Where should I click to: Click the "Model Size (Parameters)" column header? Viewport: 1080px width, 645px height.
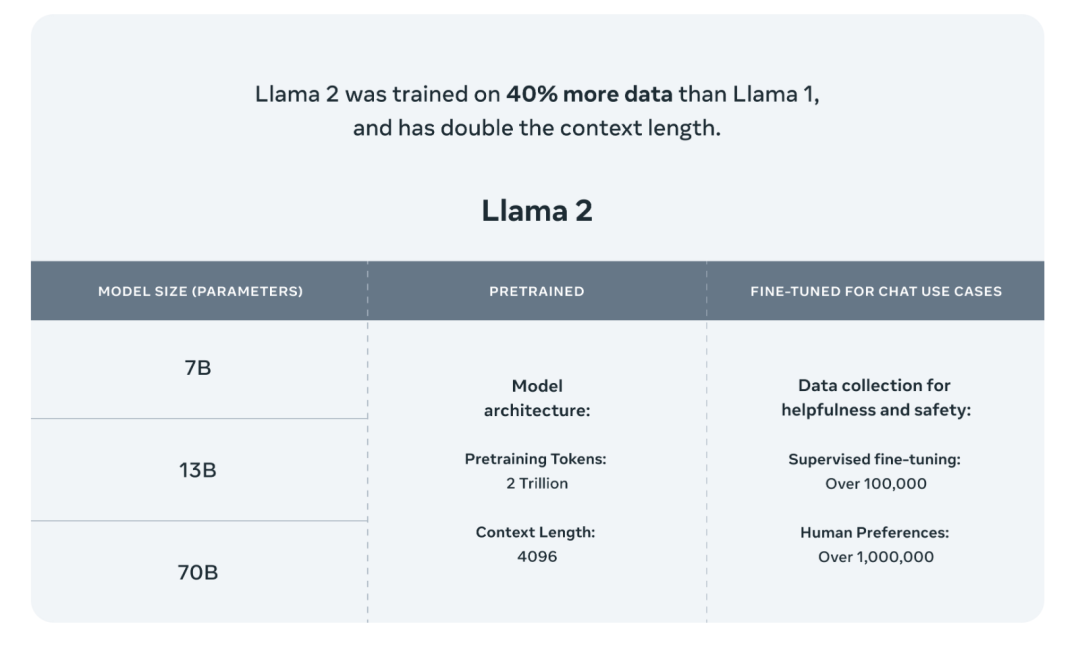[200, 291]
